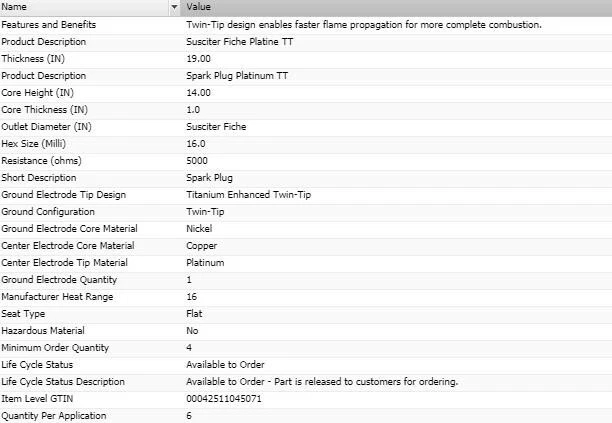
Task: Select the 16 value for Manufacturer Heat Range
Action: pyautogui.click(x=192, y=297)
